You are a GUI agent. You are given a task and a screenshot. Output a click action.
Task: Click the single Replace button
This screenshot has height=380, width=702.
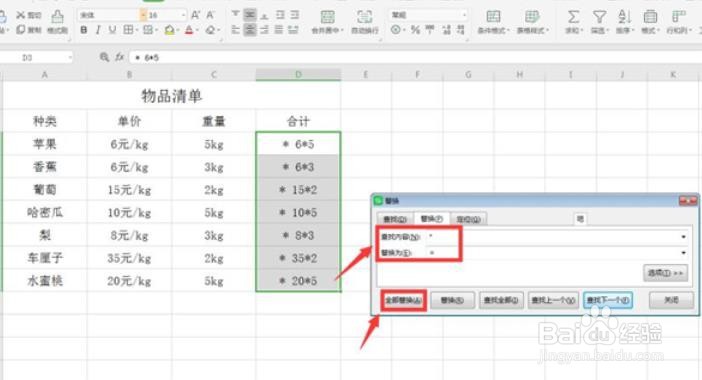tap(452, 300)
